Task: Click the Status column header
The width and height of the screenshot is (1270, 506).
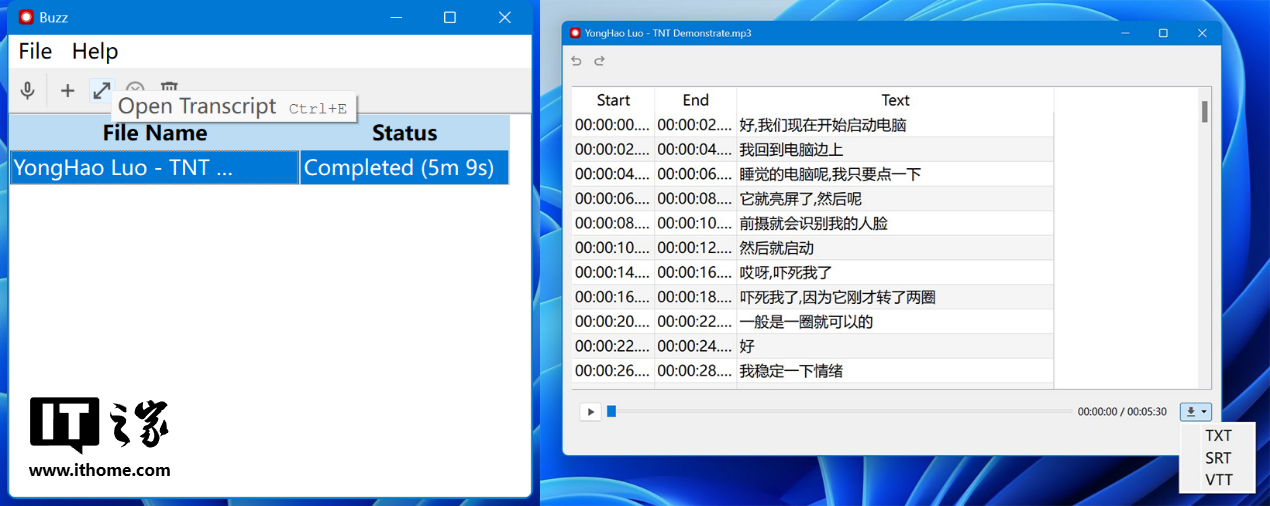Action: 404,133
